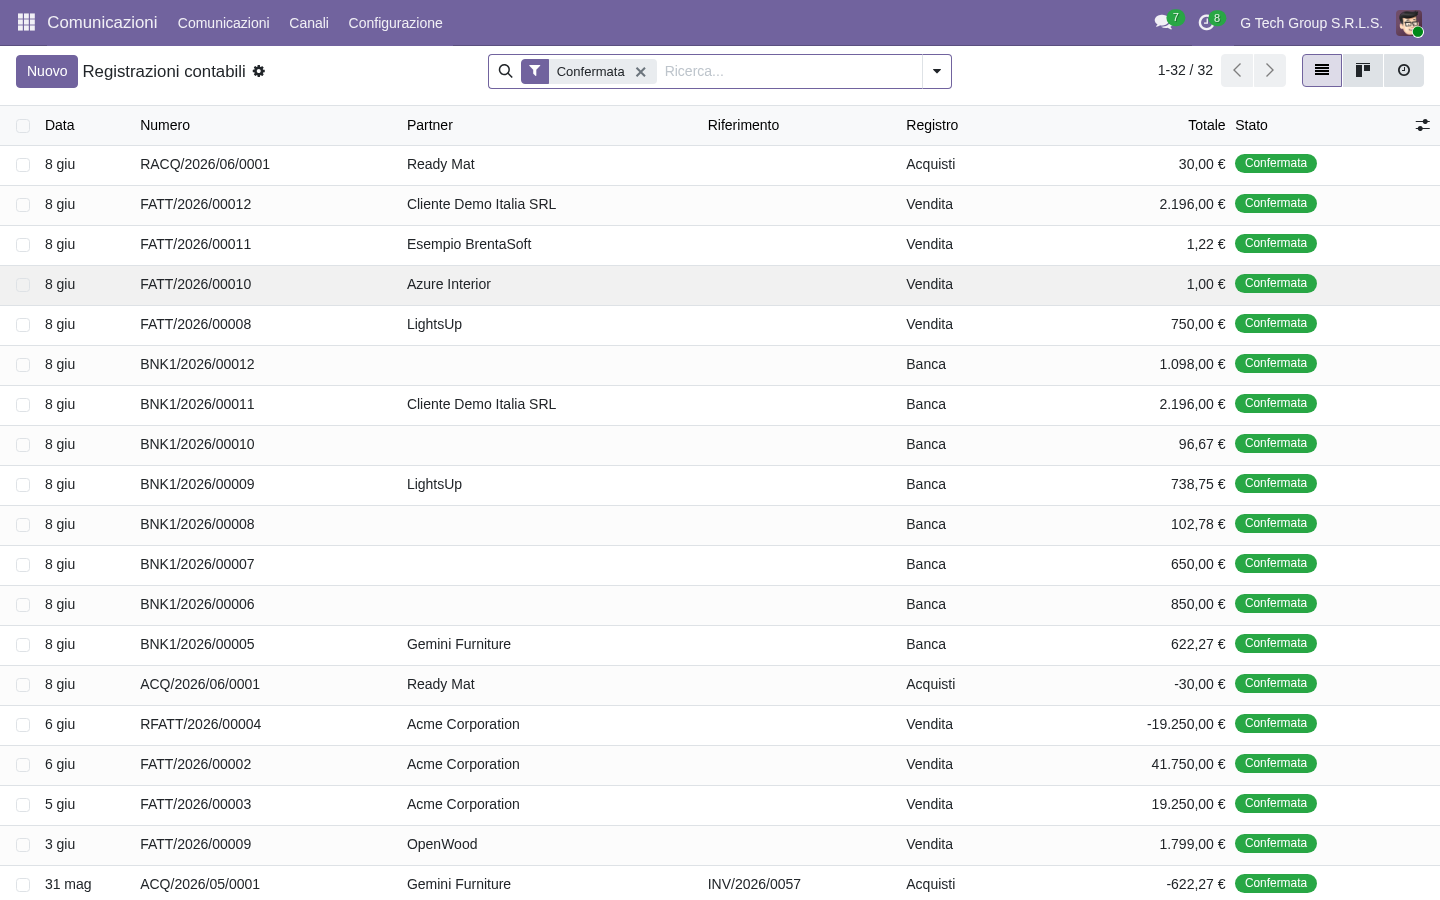Click the Confermata filter facet label
Viewport: 1440px width, 900px height.
tap(590, 71)
